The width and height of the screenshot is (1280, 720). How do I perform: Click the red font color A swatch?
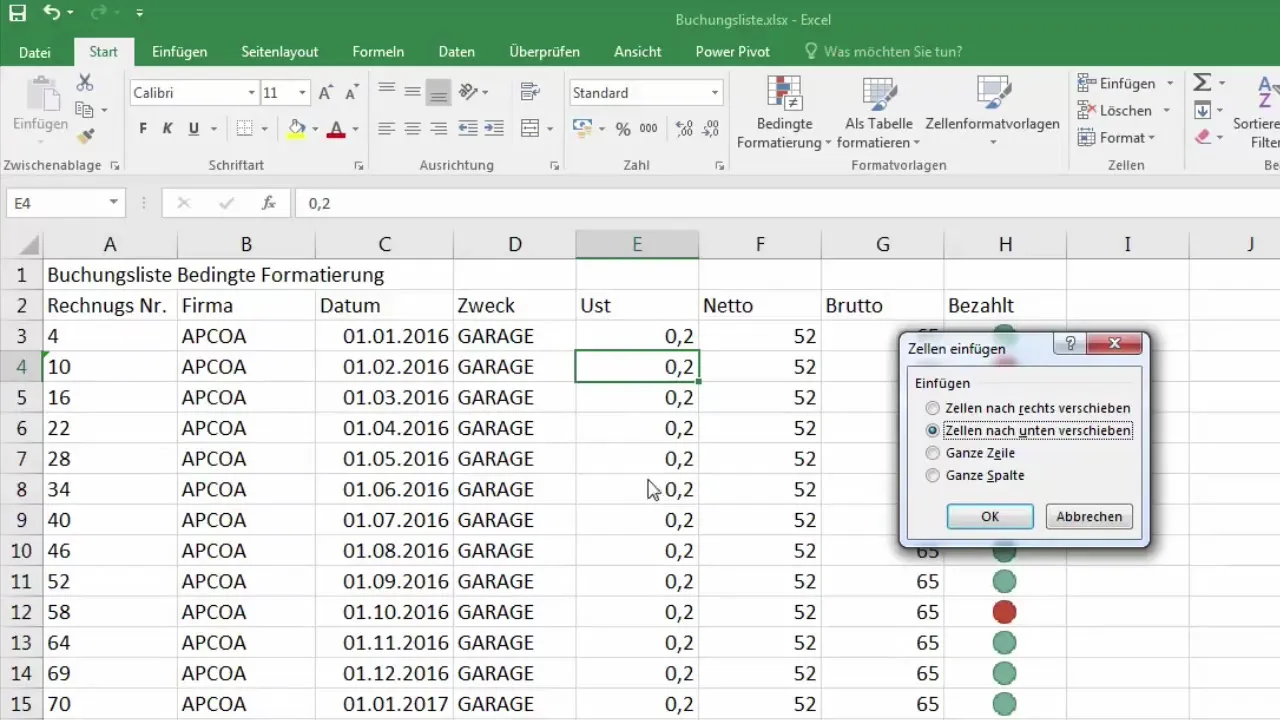[x=335, y=128]
